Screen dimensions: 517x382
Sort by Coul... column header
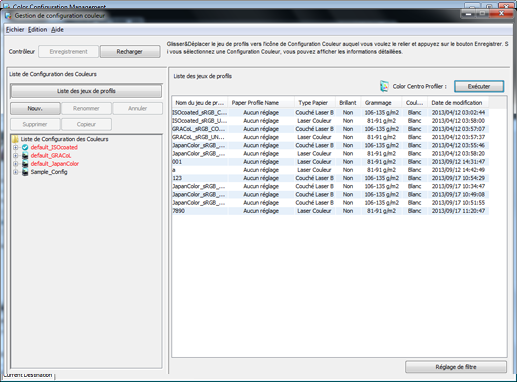click(x=415, y=103)
